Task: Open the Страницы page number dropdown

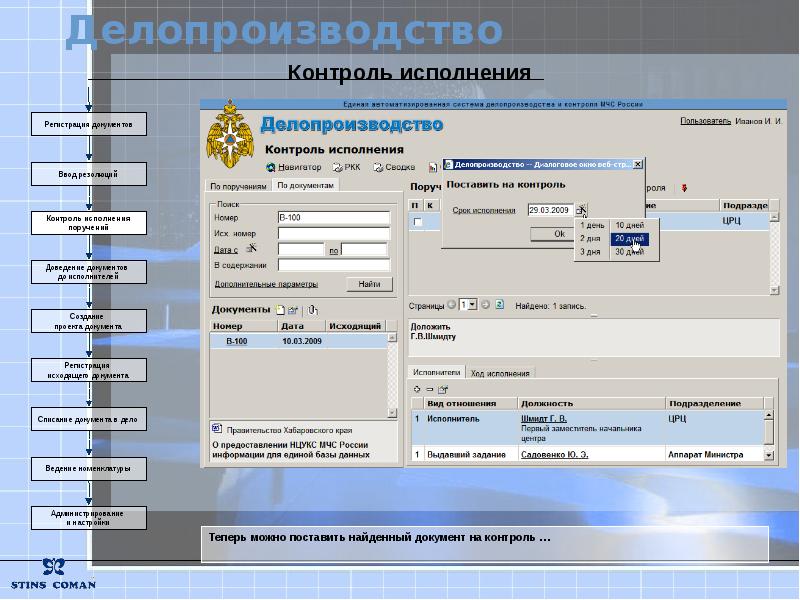Action: 468,305
